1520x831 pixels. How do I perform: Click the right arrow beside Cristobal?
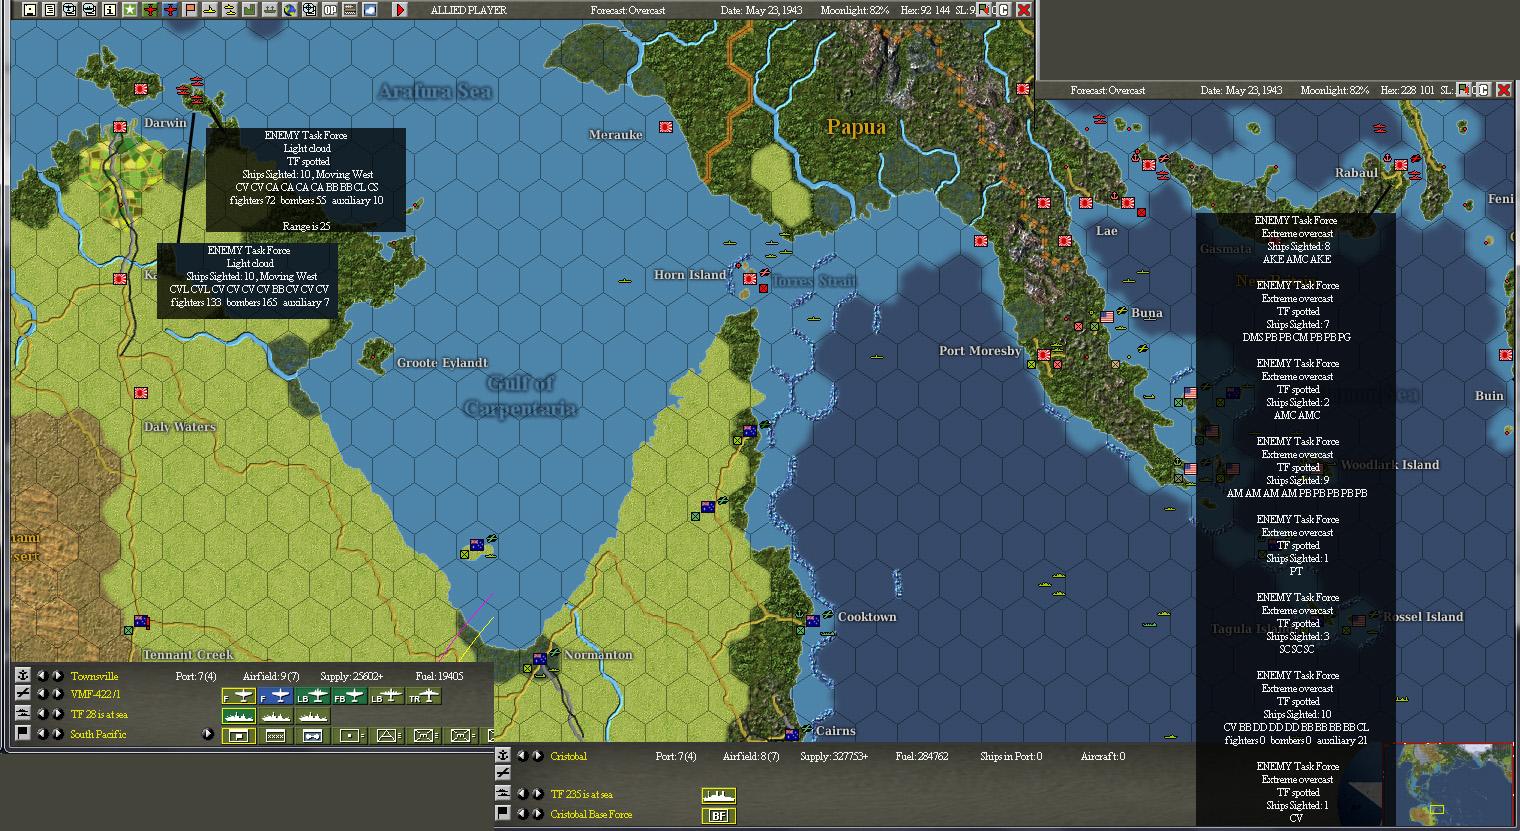click(537, 756)
